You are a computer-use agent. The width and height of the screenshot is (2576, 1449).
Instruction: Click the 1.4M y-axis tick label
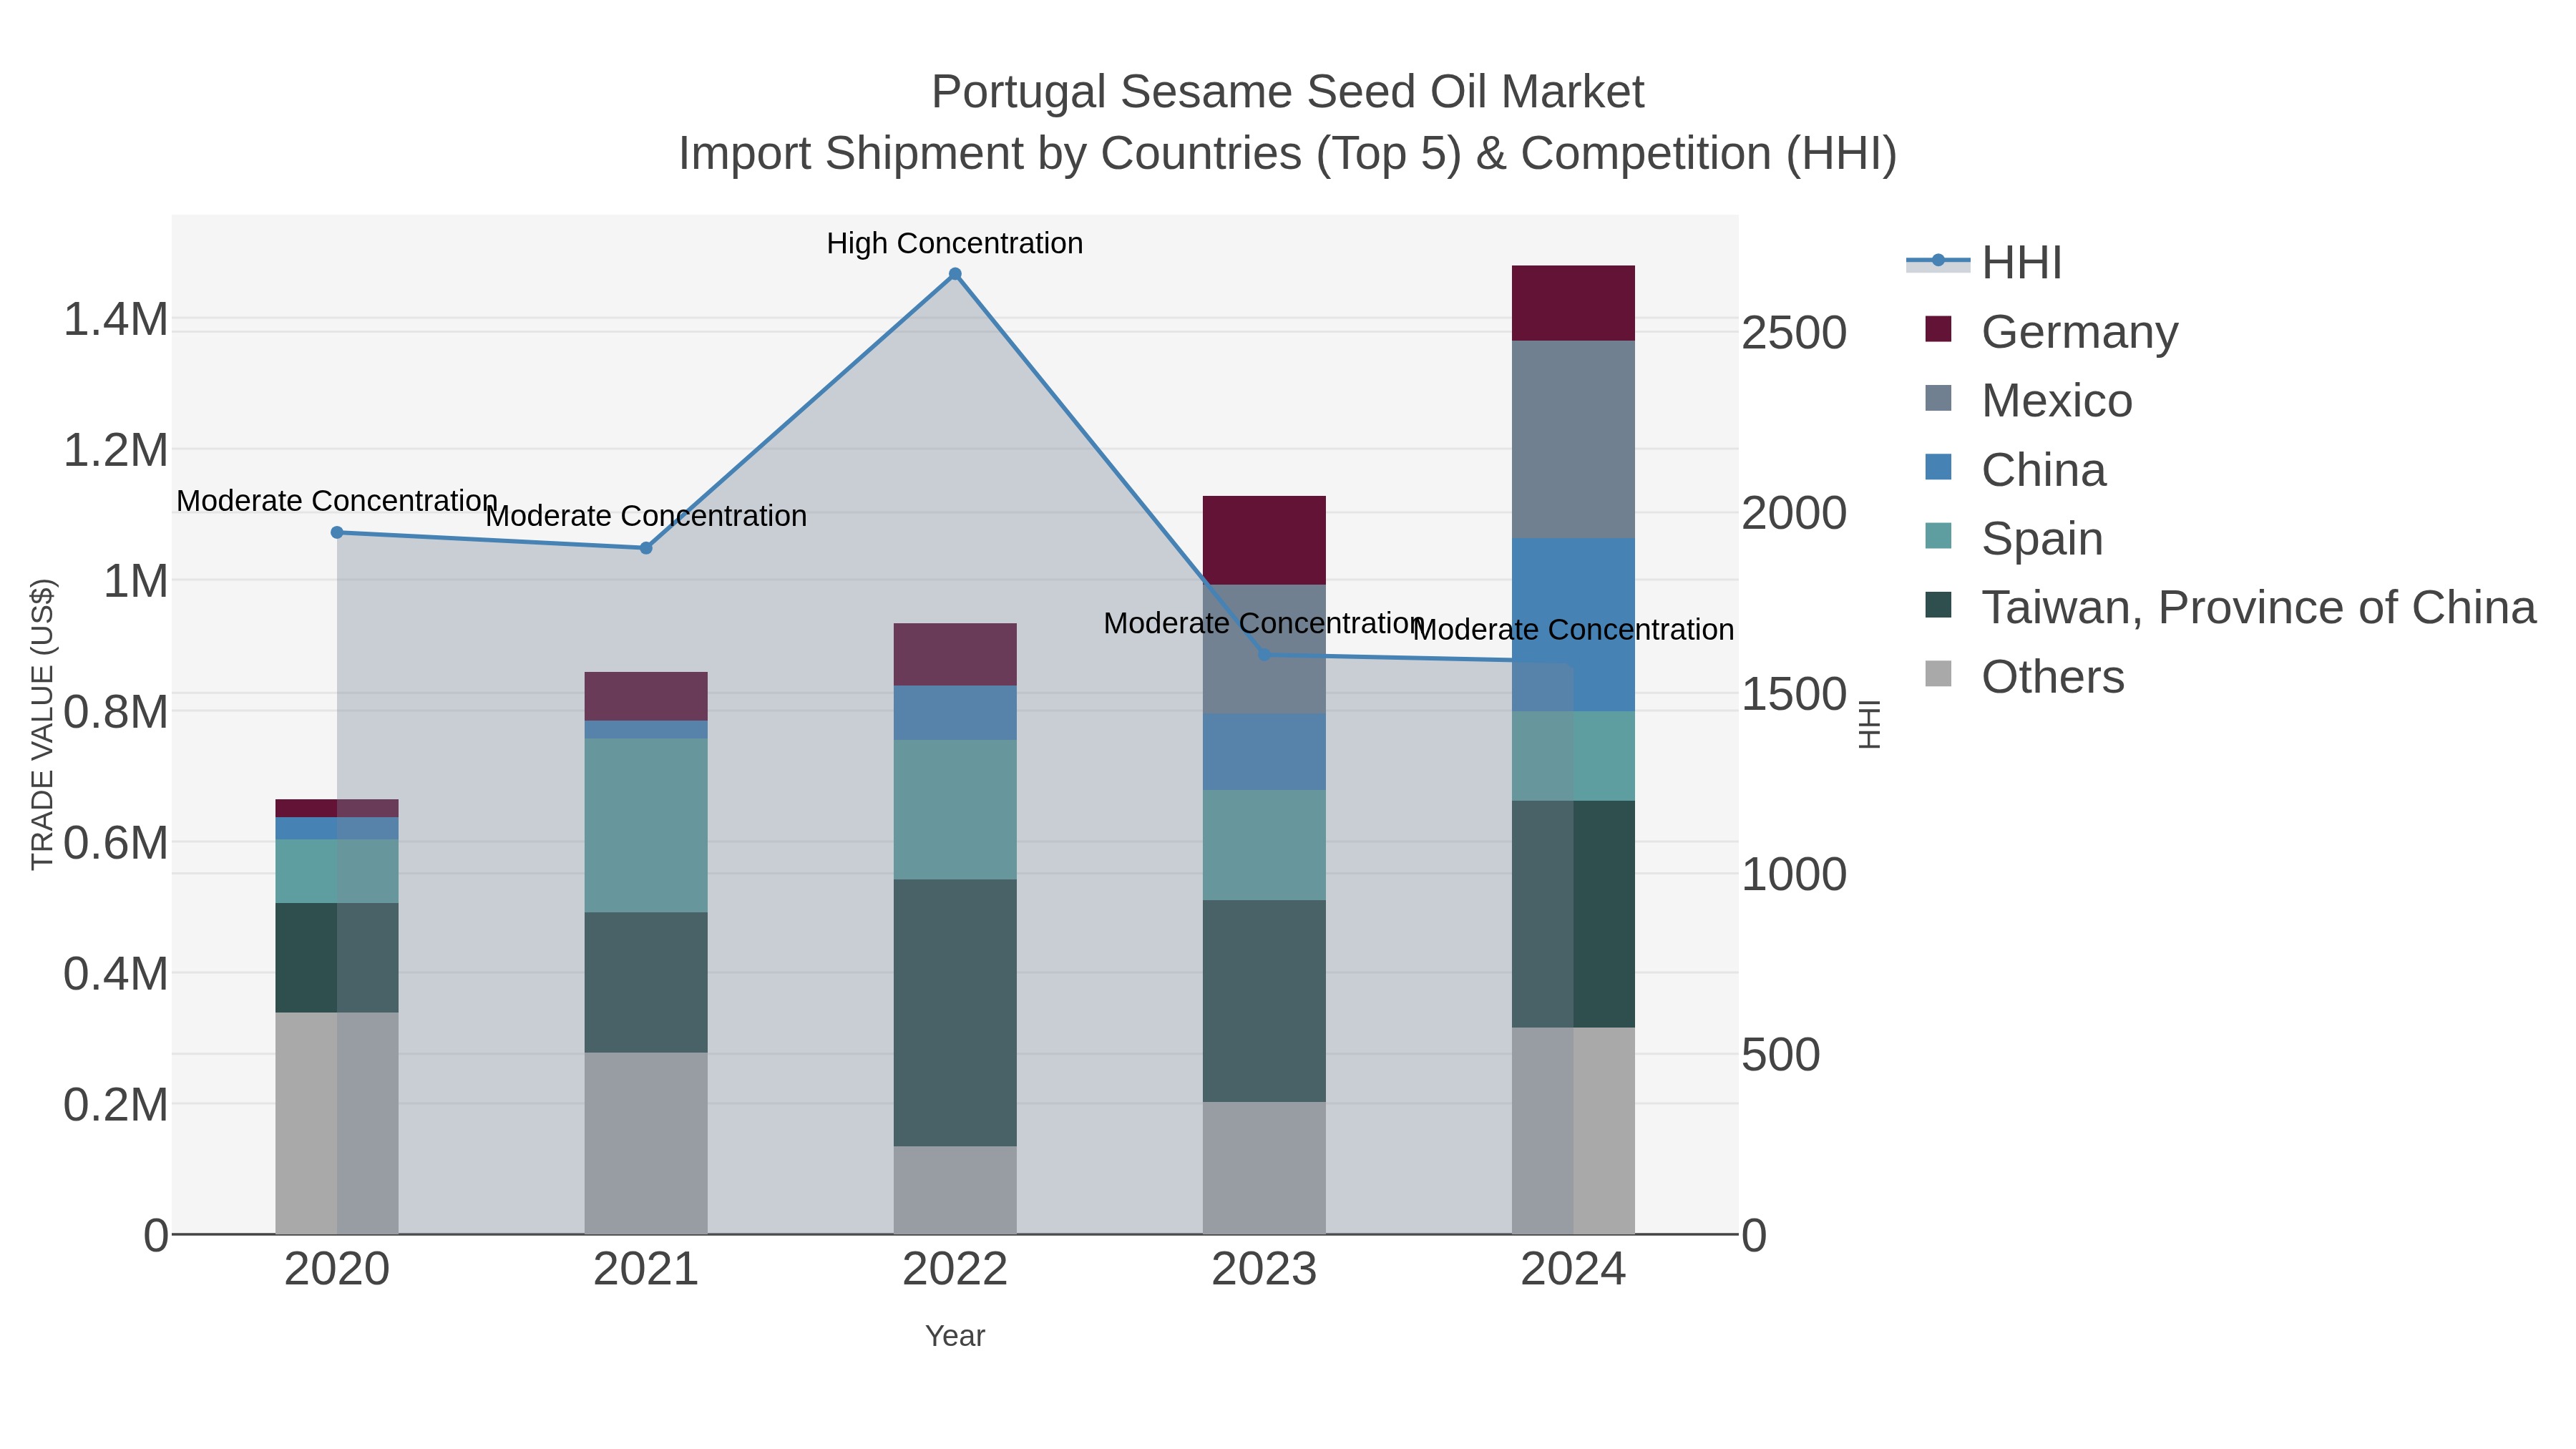pyautogui.click(x=116, y=320)
